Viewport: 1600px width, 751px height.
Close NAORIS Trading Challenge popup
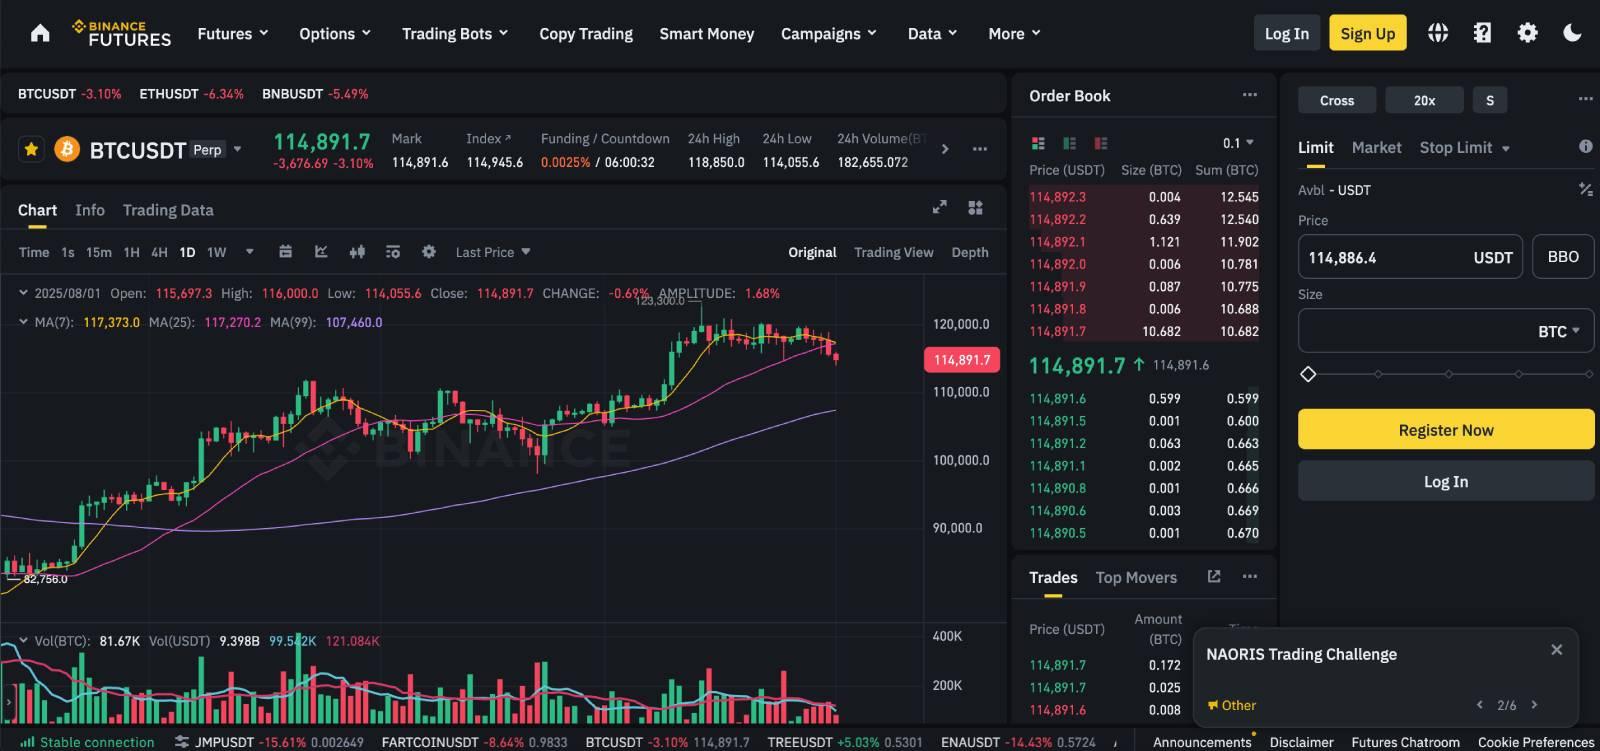1556,650
